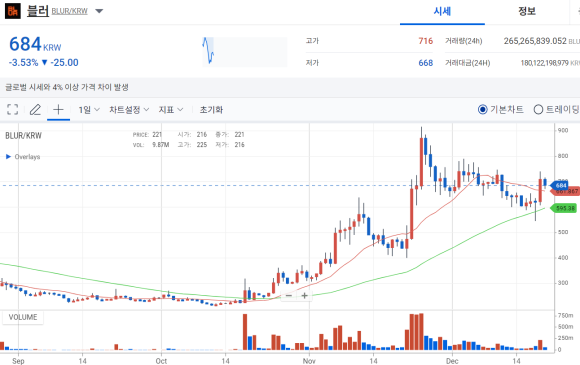Viewport: 580px width, 365px height.
Task: Zoom in chart with plus button
Action: tap(304, 295)
